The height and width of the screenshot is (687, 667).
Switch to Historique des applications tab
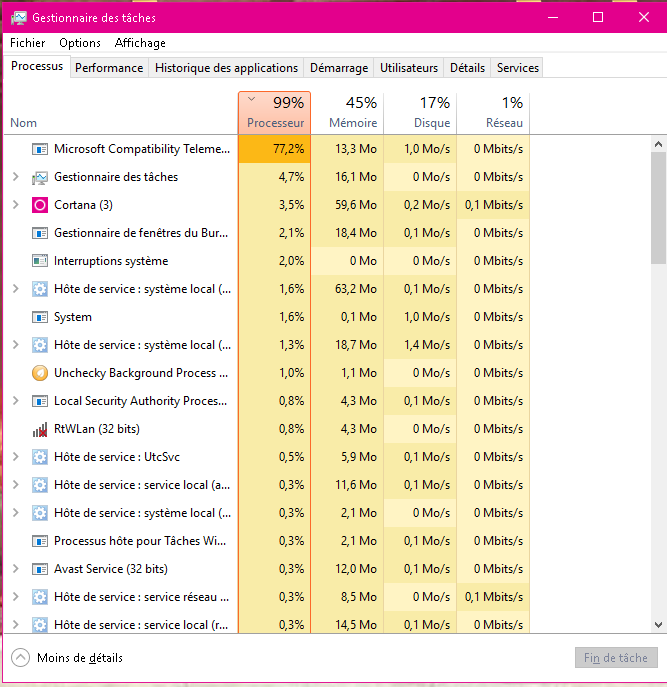[x=226, y=68]
